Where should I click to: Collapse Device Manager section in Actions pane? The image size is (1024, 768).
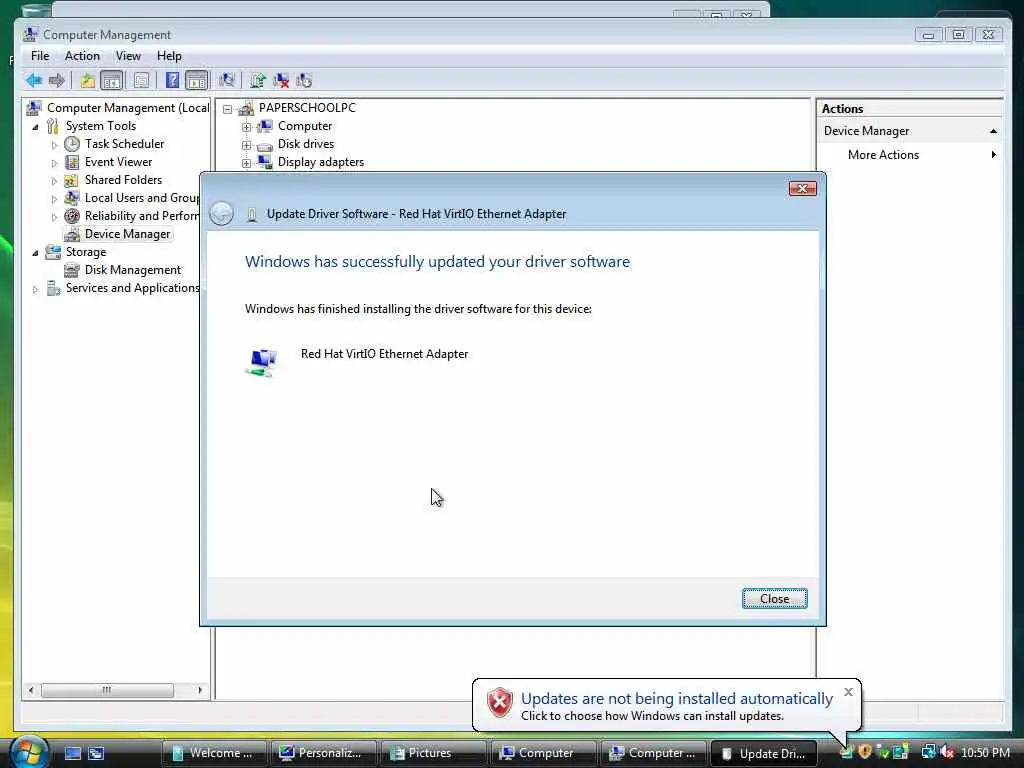(993, 131)
